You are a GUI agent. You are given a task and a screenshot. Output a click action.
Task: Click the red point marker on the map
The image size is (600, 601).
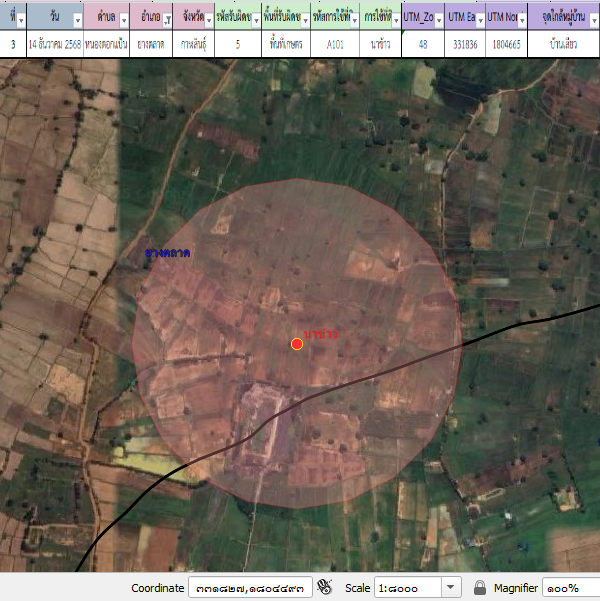(297, 344)
